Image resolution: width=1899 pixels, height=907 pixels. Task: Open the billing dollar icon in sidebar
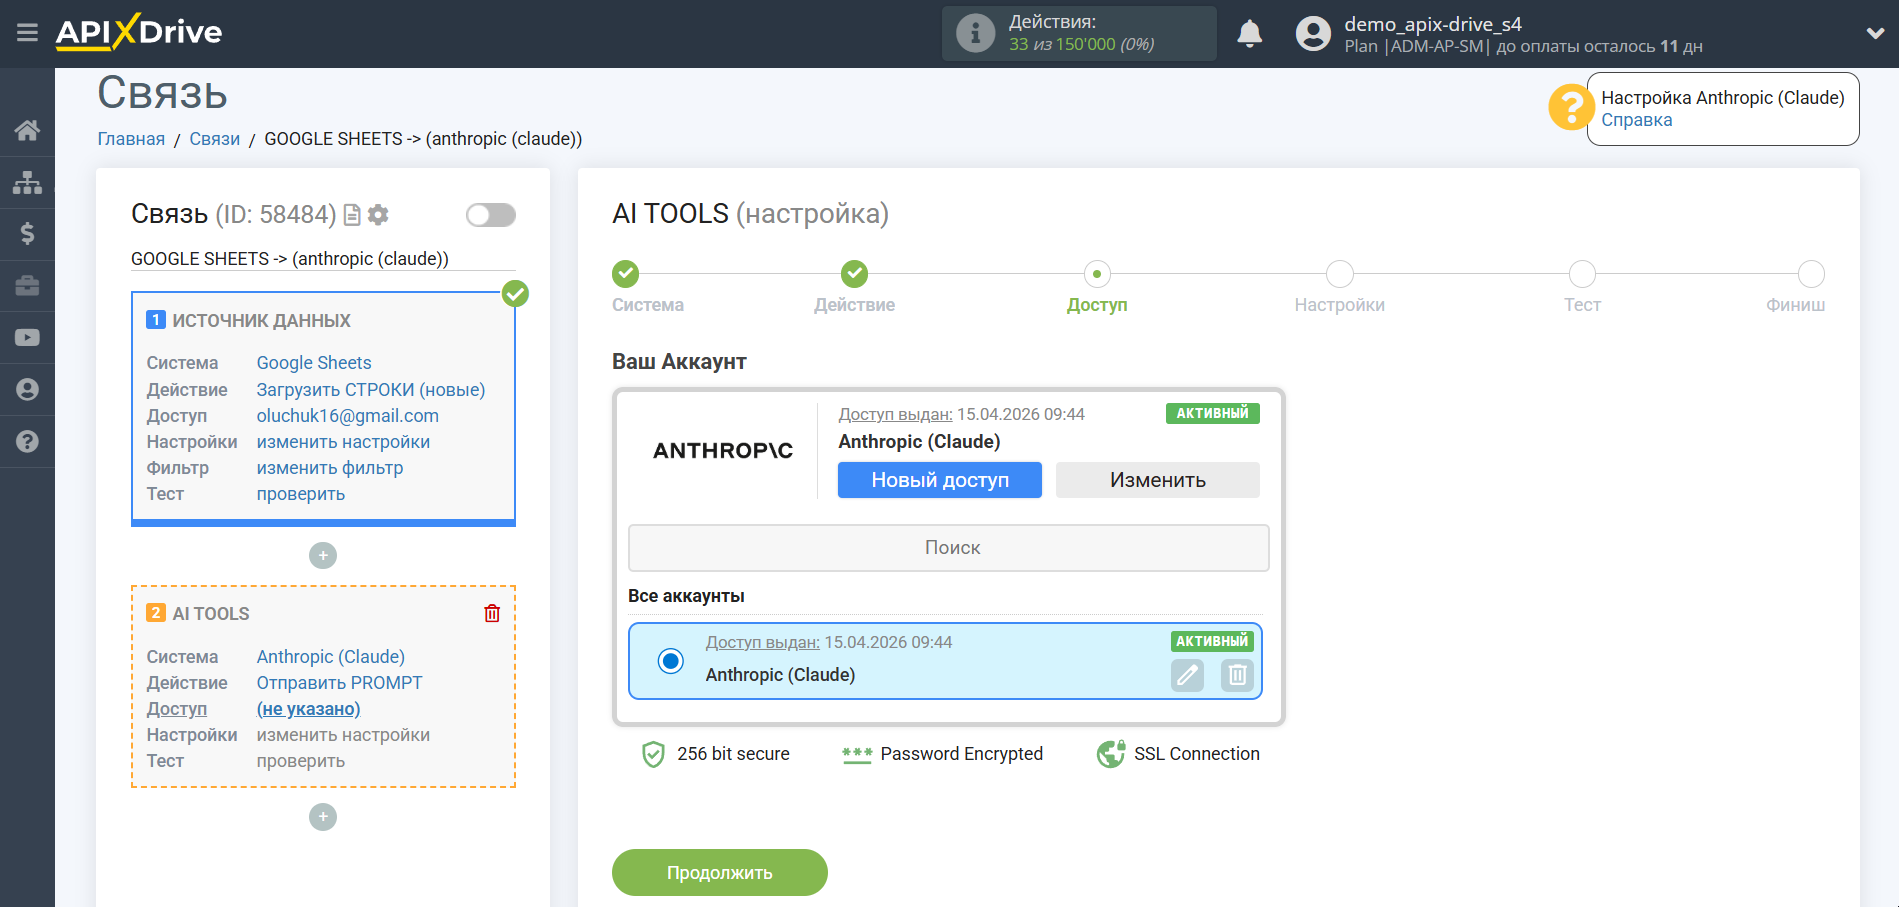tap(27, 234)
